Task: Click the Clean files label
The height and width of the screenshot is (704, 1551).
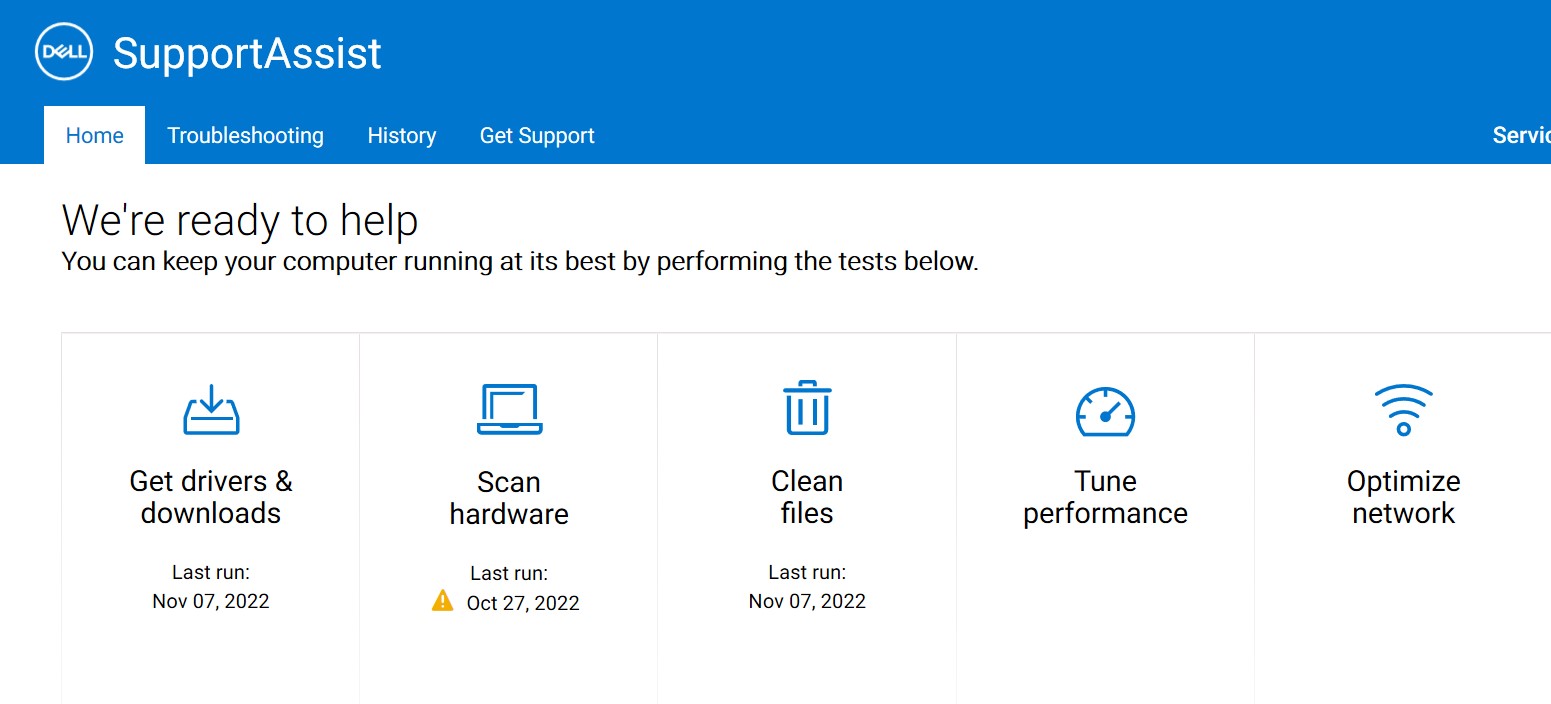Action: point(807,497)
